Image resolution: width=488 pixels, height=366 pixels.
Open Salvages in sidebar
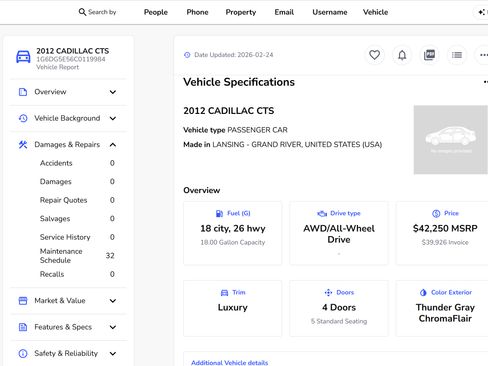click(55, 219)
